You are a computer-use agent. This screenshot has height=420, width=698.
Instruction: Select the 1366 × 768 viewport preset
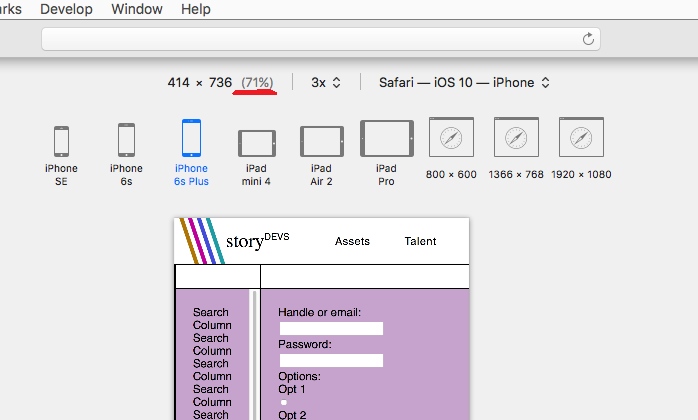516,137
